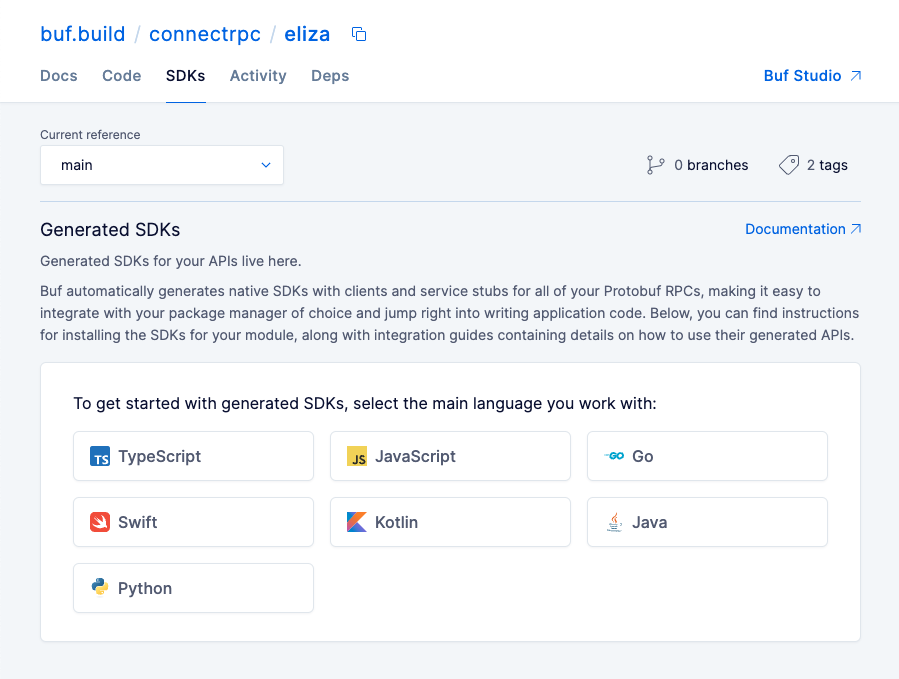The height and width of the screenshot is (679, 899).
Task: Click the branch icon beside 0 branches
Action: pyautogui.click(x=655, y=165)
